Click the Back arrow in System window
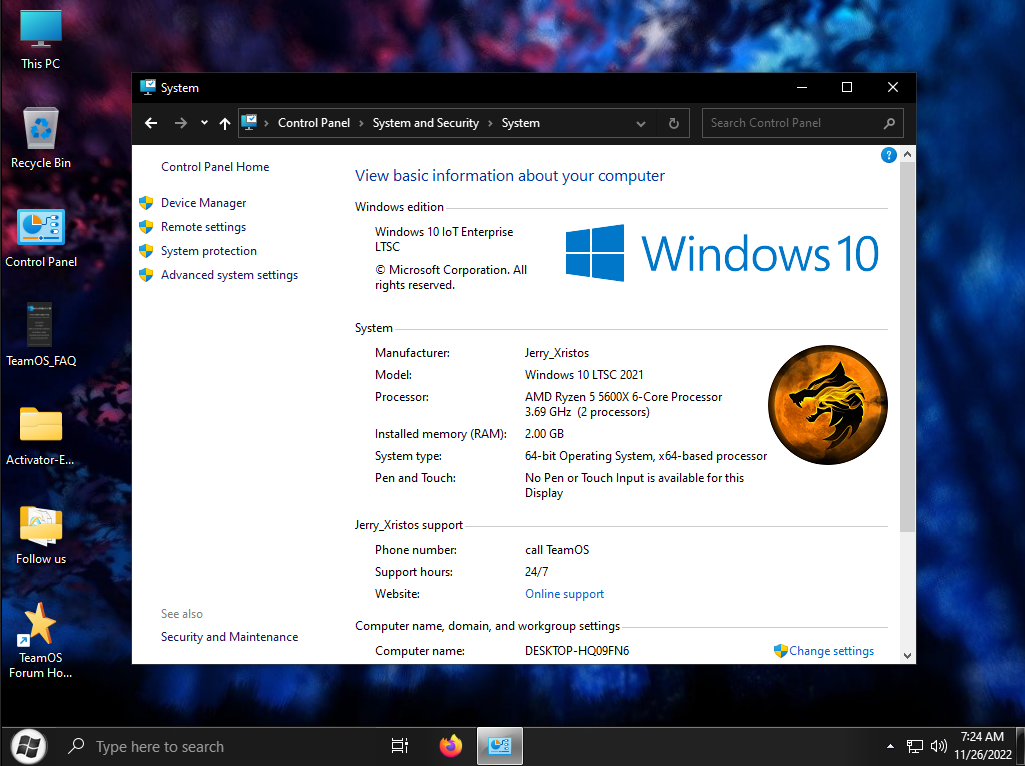Viewport: 1025px width, 766px height. tap(151, 123)
